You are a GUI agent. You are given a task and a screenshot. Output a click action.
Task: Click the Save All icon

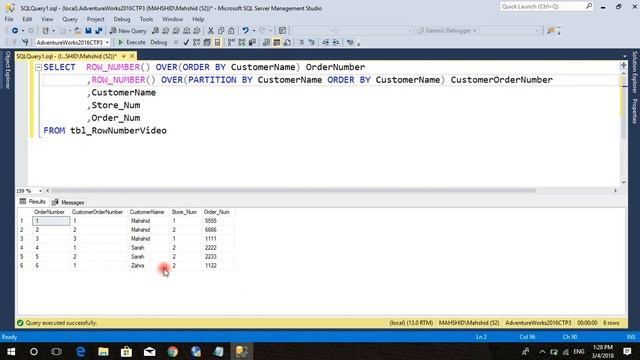coord(99,31)
